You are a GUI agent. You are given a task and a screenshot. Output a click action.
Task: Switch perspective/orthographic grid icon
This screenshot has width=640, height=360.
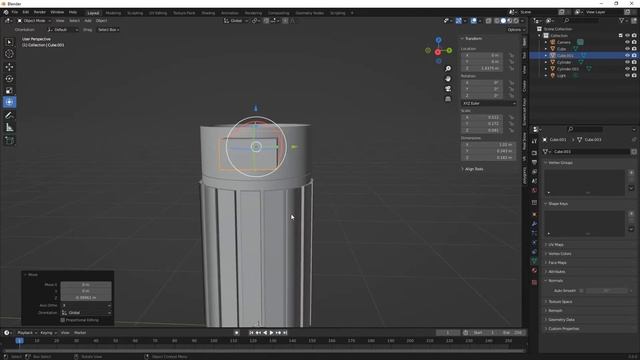click(x=448, y=99)
